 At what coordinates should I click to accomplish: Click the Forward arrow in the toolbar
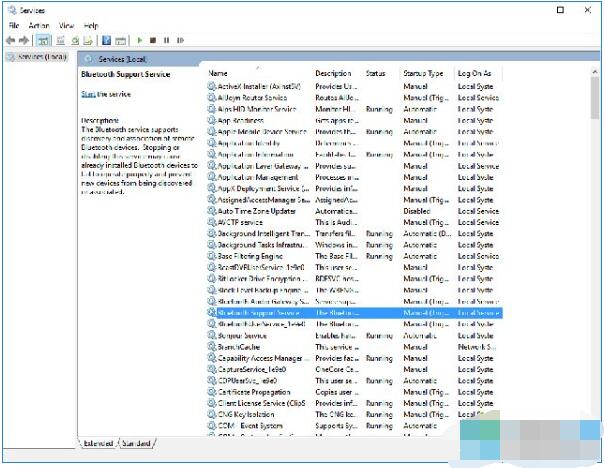[x=24, y=40]
